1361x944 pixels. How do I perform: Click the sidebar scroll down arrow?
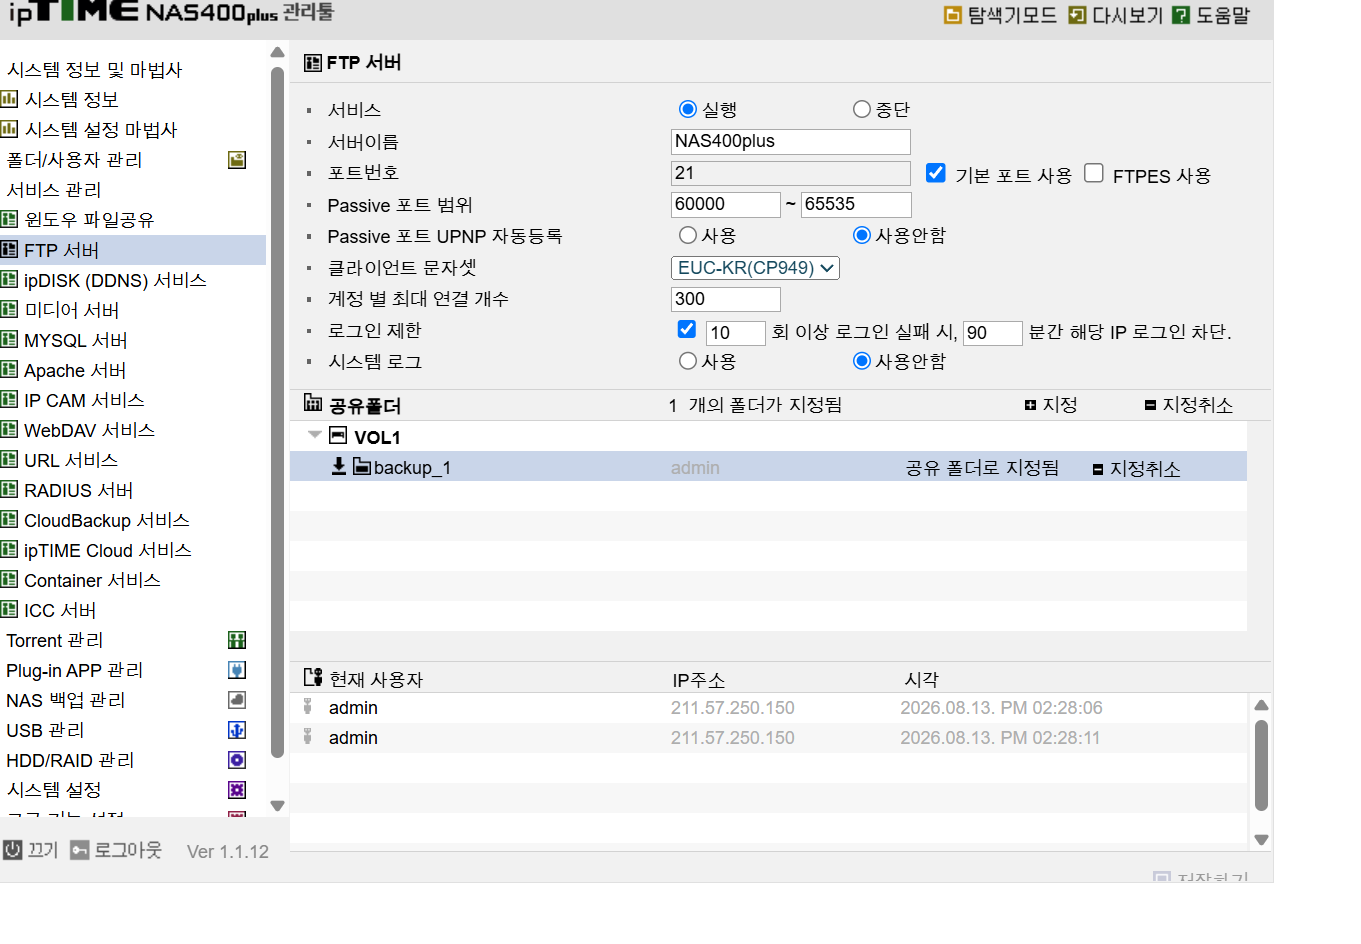click(277, 806)
